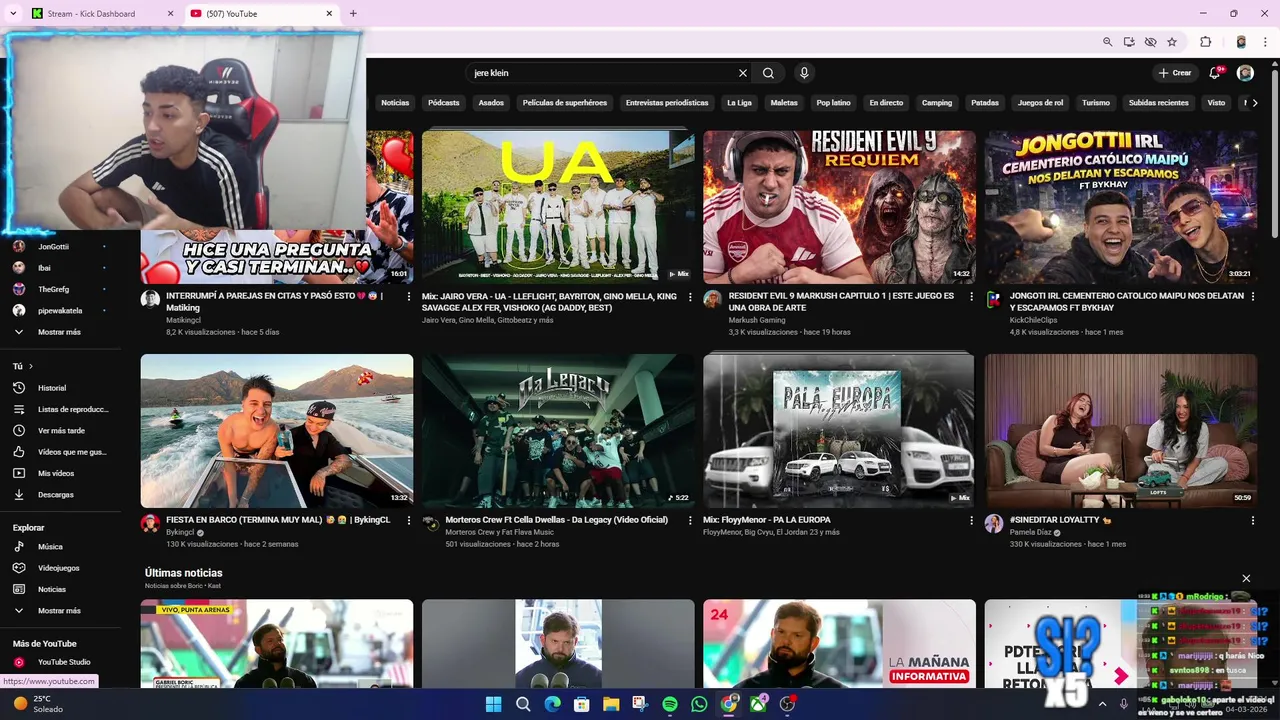Open options for RESIDENT EVIL 9 video
This screenshot has height=720, width=1280.
pos(971,296)
